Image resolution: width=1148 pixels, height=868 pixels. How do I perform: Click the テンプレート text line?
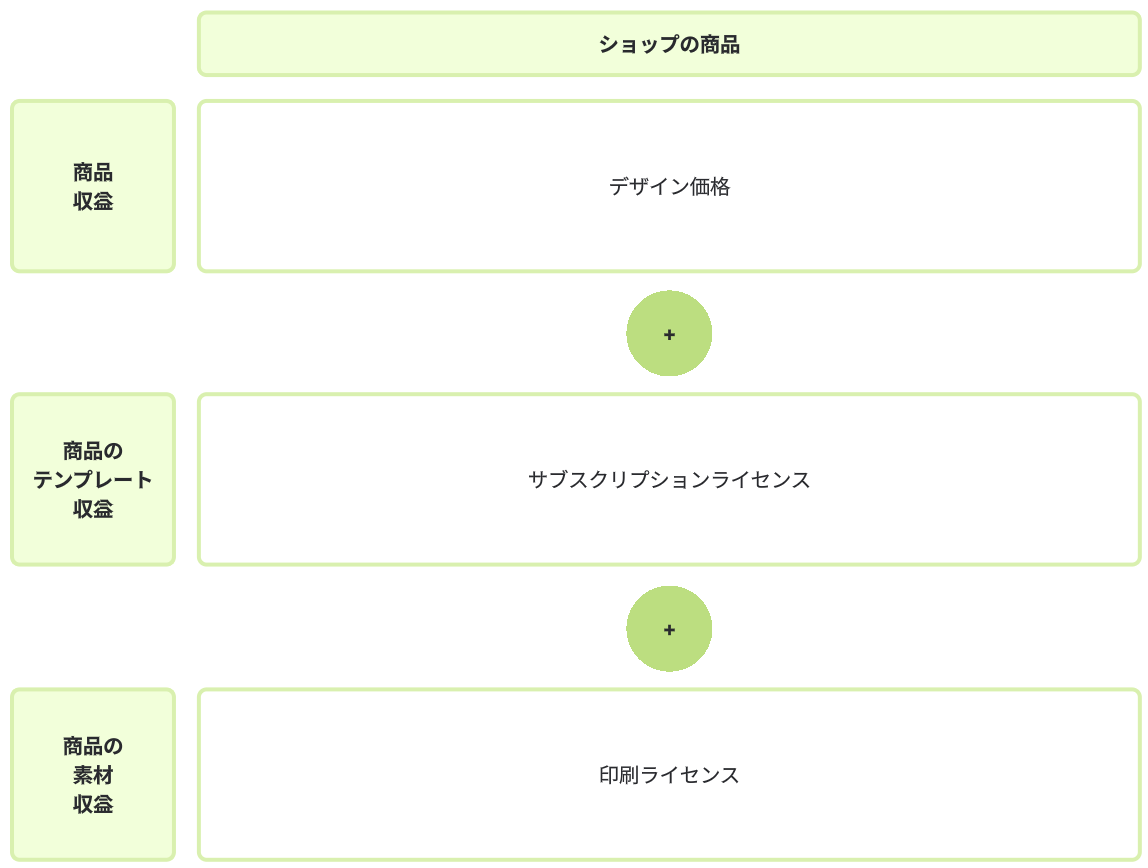tap(93, 480)
